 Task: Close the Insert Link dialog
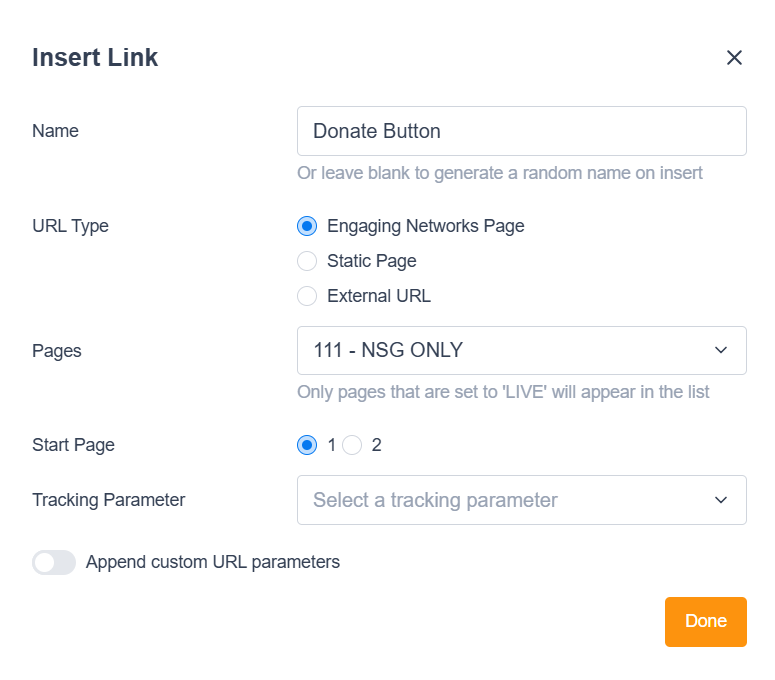tap(734, 58)
